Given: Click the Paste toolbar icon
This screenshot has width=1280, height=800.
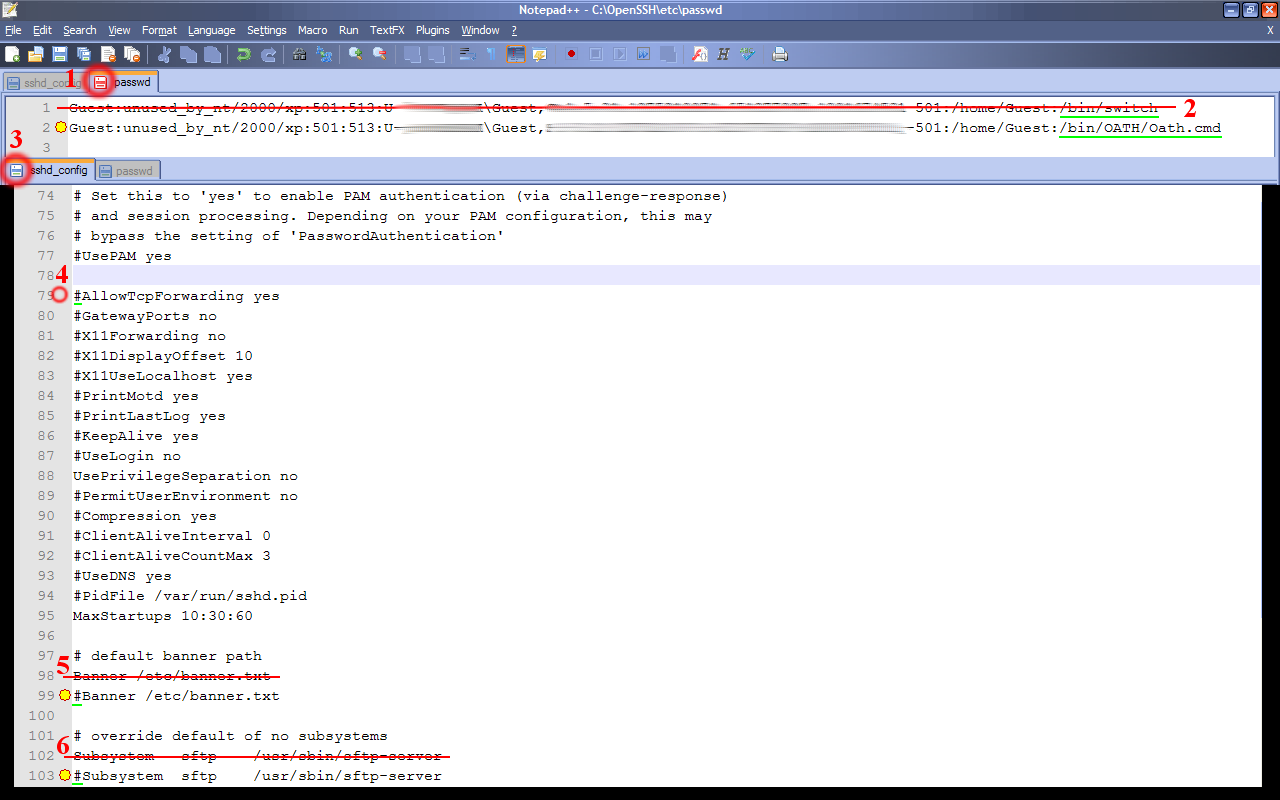Looking at the screenshot, I should tap(212, 54).
